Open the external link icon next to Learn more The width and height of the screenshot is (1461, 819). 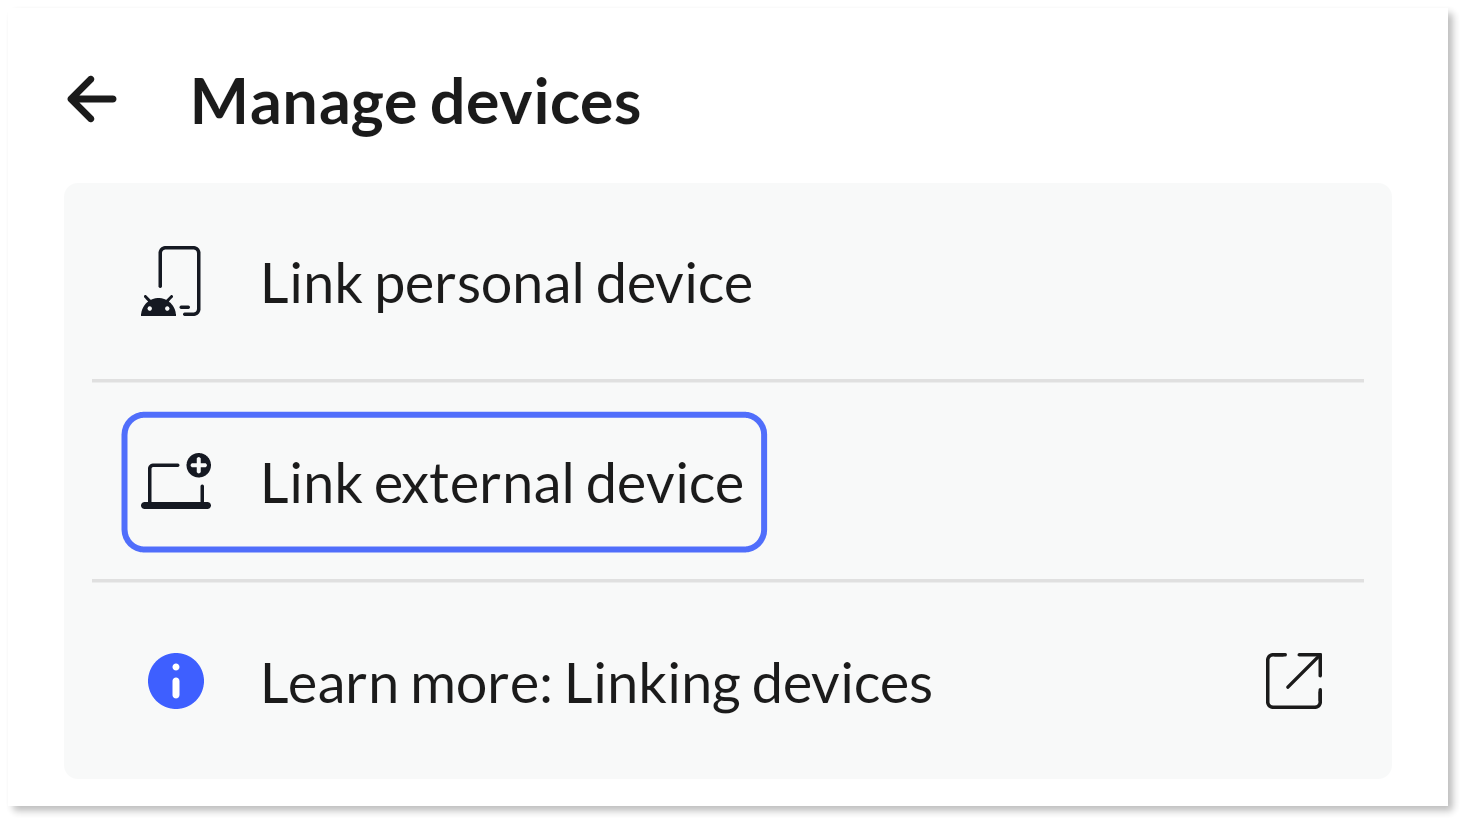tap(1294, 681)
